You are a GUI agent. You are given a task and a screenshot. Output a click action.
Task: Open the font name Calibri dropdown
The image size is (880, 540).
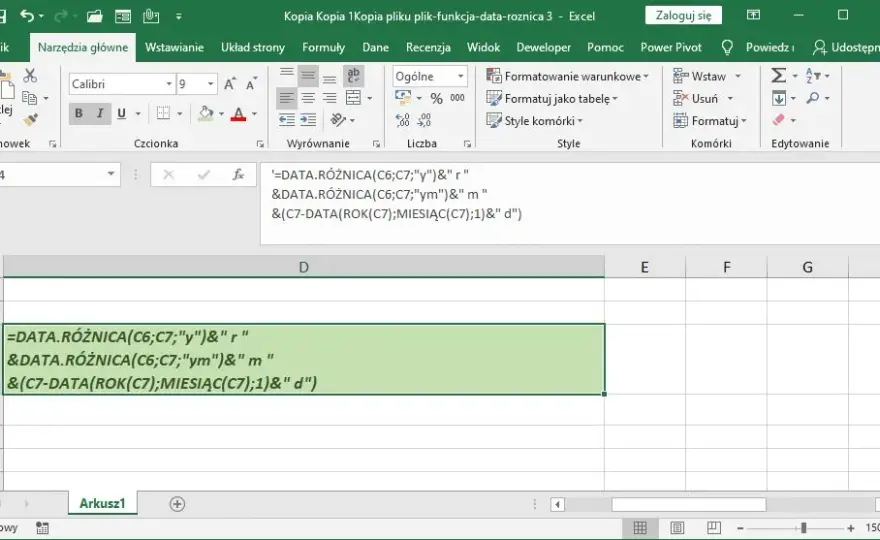coord(169,84)
